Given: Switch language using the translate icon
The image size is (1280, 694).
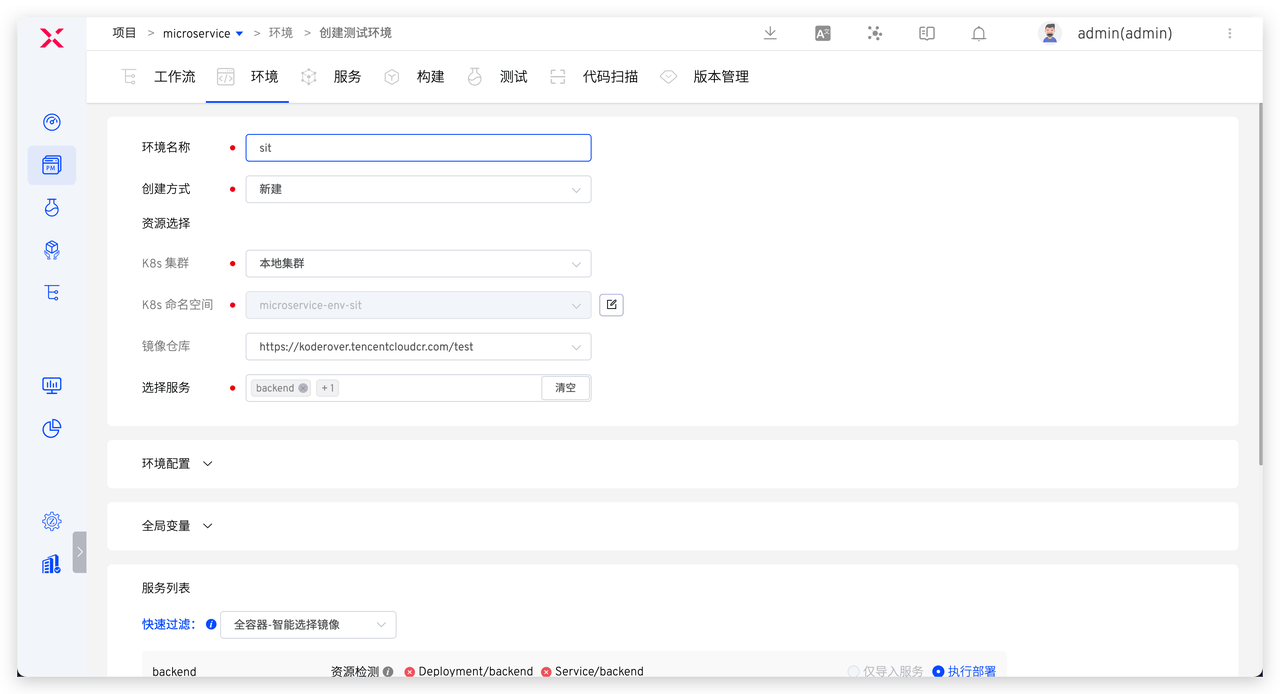Looking at the screenshot, I should tap(822, 33).
